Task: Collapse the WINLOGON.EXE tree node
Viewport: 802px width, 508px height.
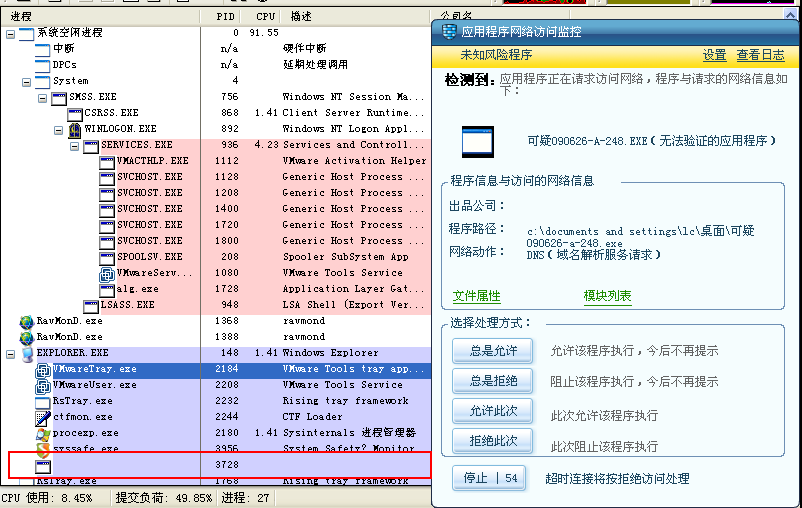Action: 58,130
